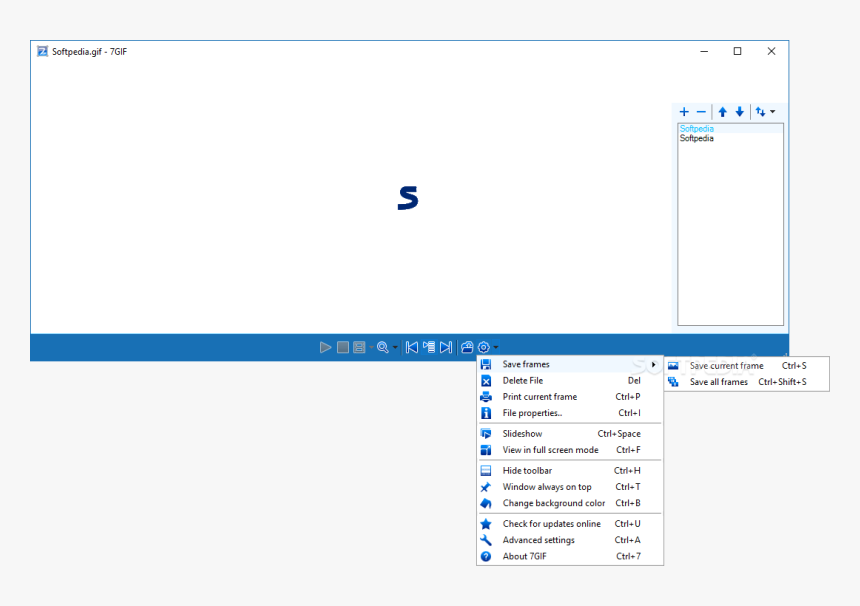Add file with the plus icon
The width and height of the screenshot is (860, 606).
click(684, 112)
